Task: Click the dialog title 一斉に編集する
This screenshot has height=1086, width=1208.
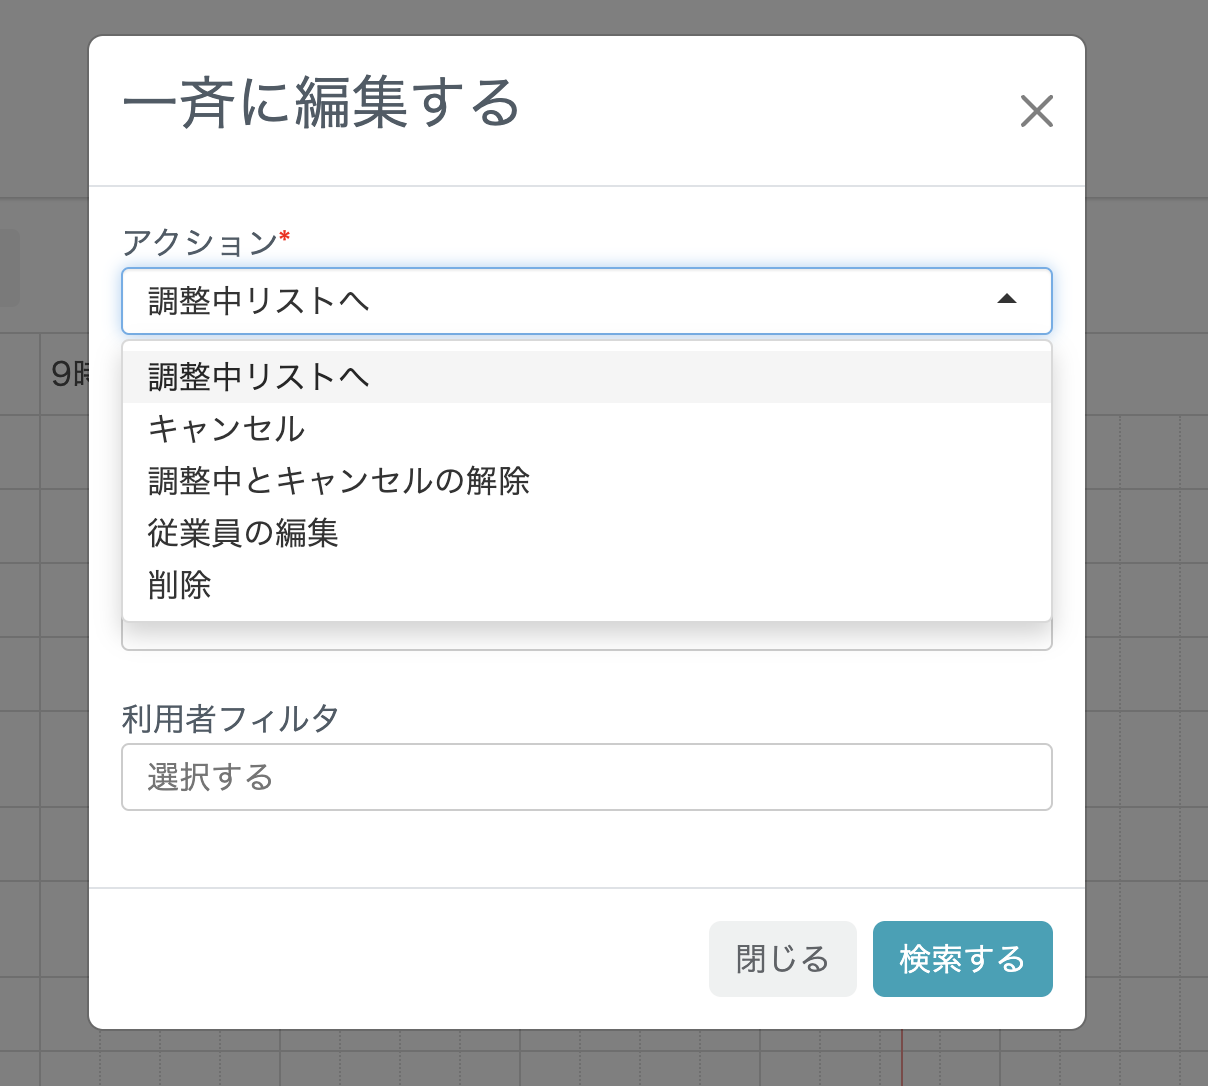Action: (320, 103)
